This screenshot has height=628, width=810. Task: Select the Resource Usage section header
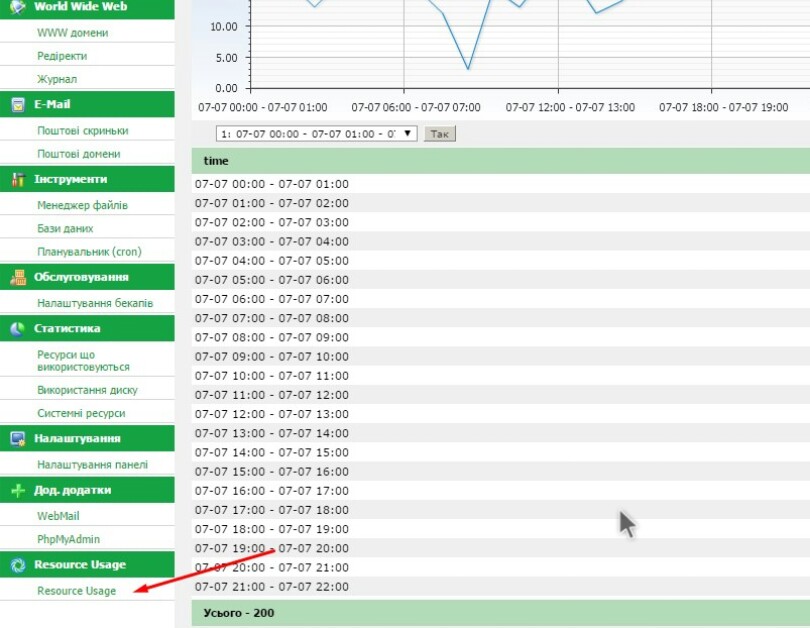(x=87, y=564)
